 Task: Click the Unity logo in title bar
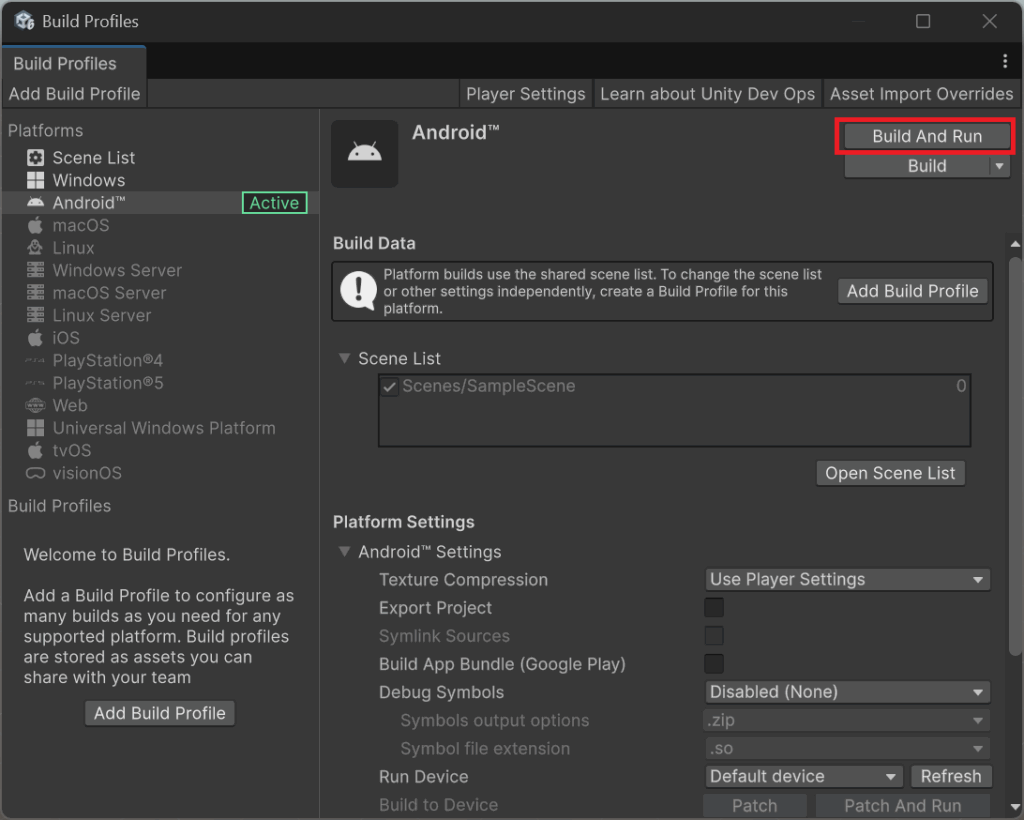point(24,21)
